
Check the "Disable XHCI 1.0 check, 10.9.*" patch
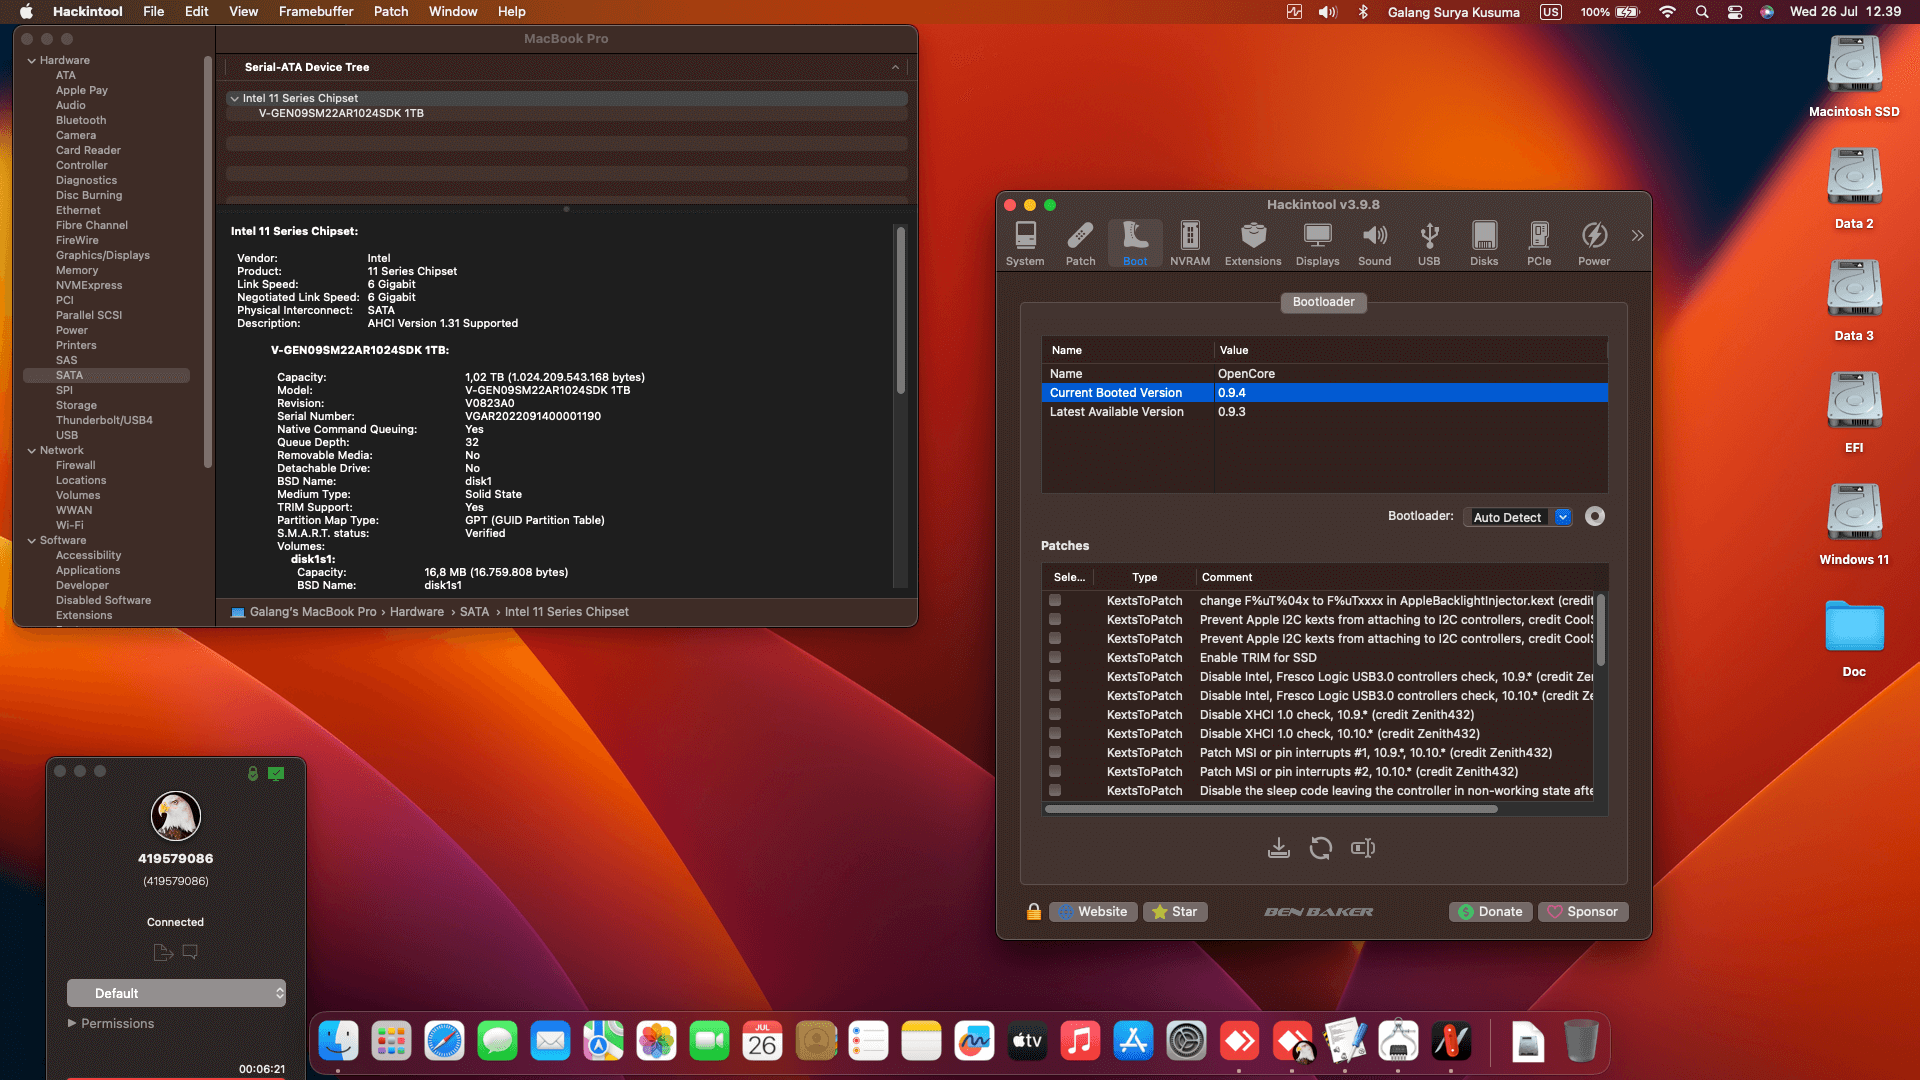tap(1055, 714)
